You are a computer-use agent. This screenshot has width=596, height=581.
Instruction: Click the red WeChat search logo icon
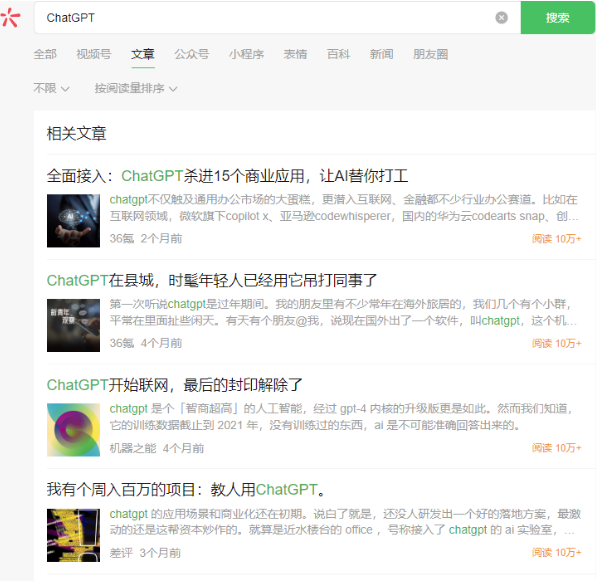coord(10,17)
